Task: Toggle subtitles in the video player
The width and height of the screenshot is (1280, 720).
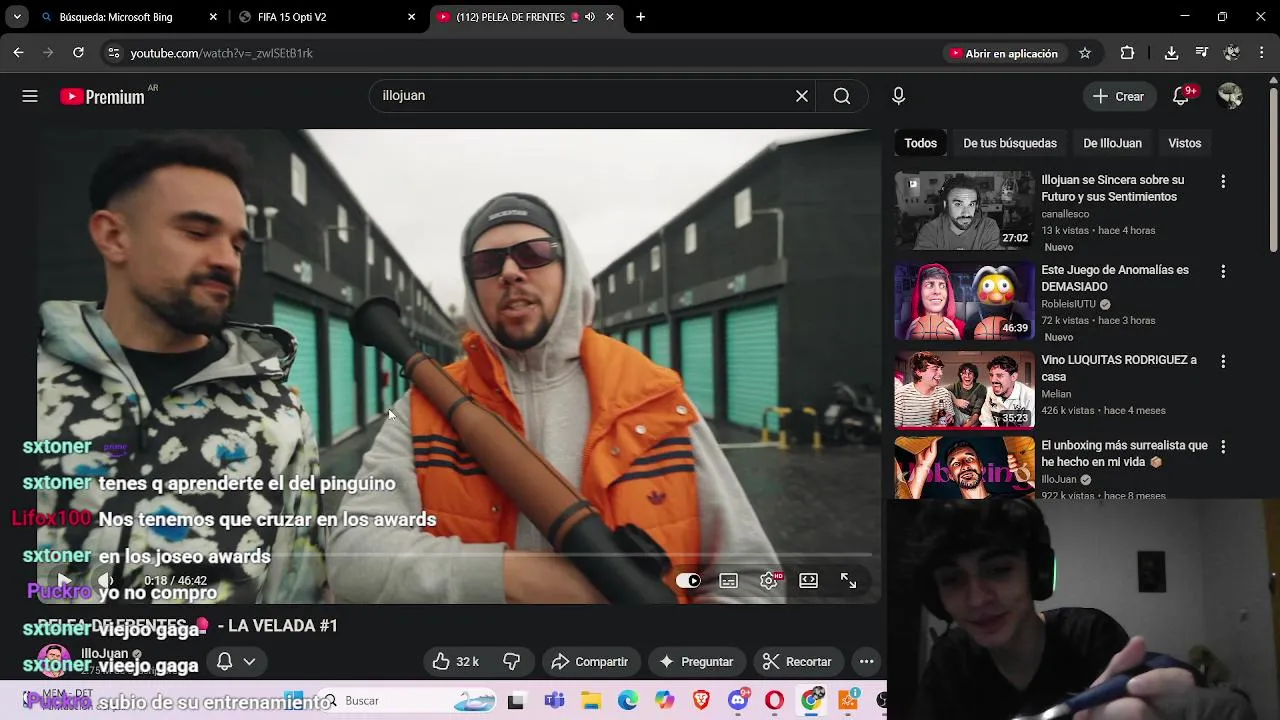Action: click(x=729, y=580)
